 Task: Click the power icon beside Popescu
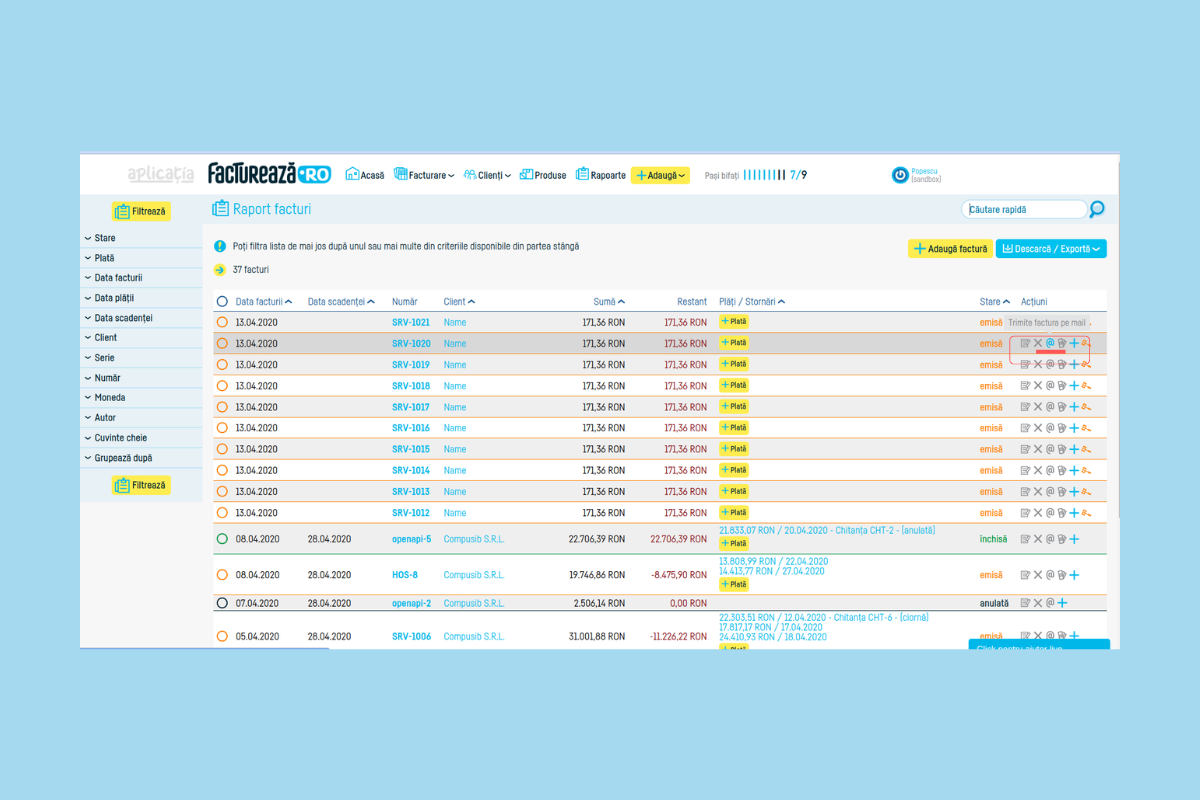900,175
